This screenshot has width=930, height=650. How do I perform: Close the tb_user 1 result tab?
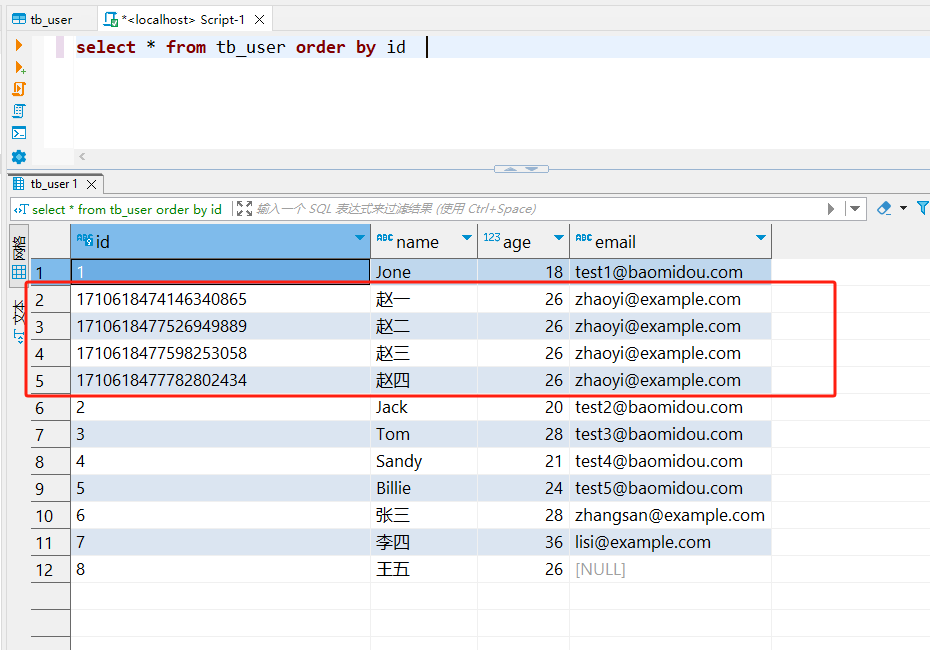[x=91, y=184]
